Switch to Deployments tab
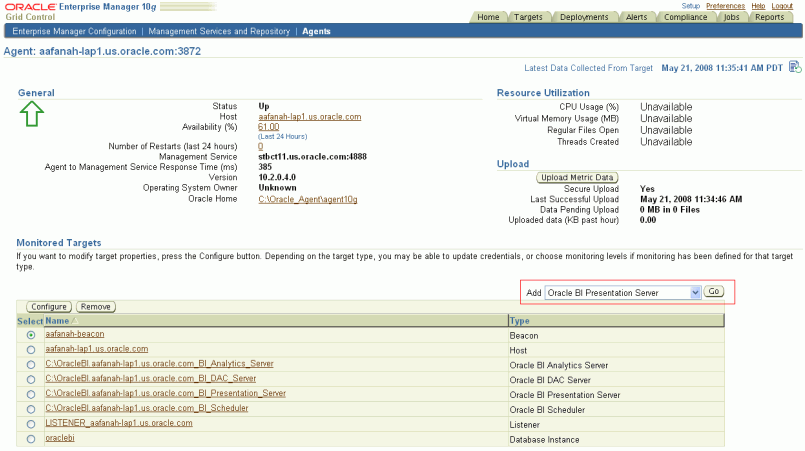This screenshot has width=805, height=451. point(584,17)
